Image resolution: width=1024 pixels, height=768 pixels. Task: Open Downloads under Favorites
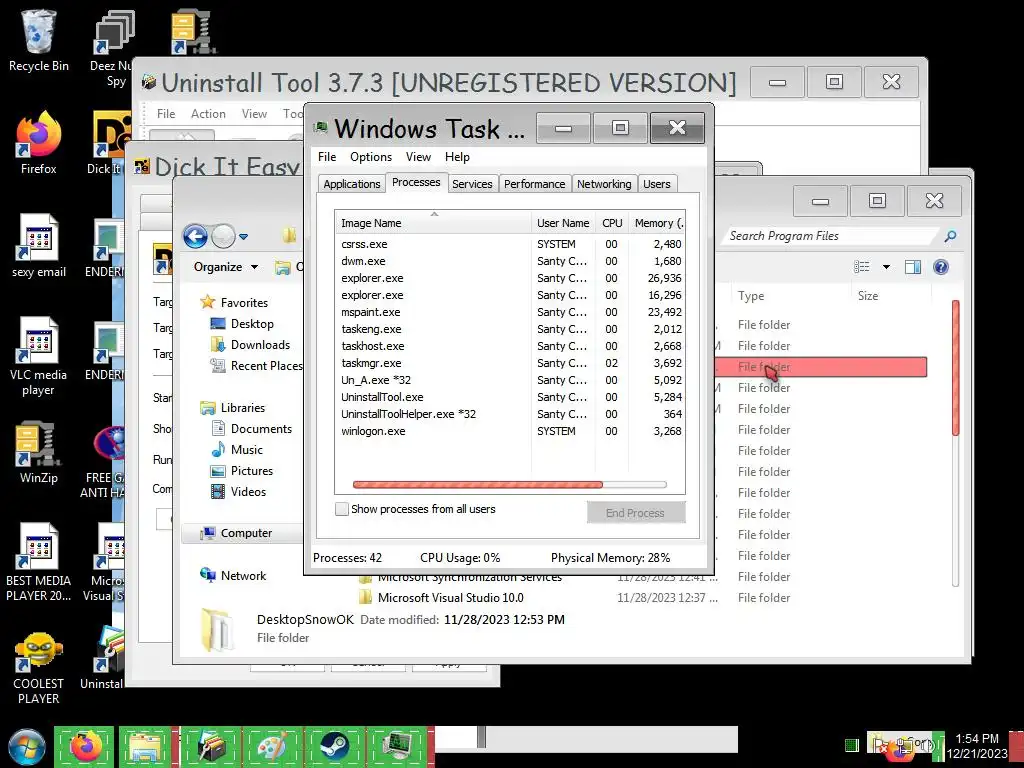click(x=259, y=345)
